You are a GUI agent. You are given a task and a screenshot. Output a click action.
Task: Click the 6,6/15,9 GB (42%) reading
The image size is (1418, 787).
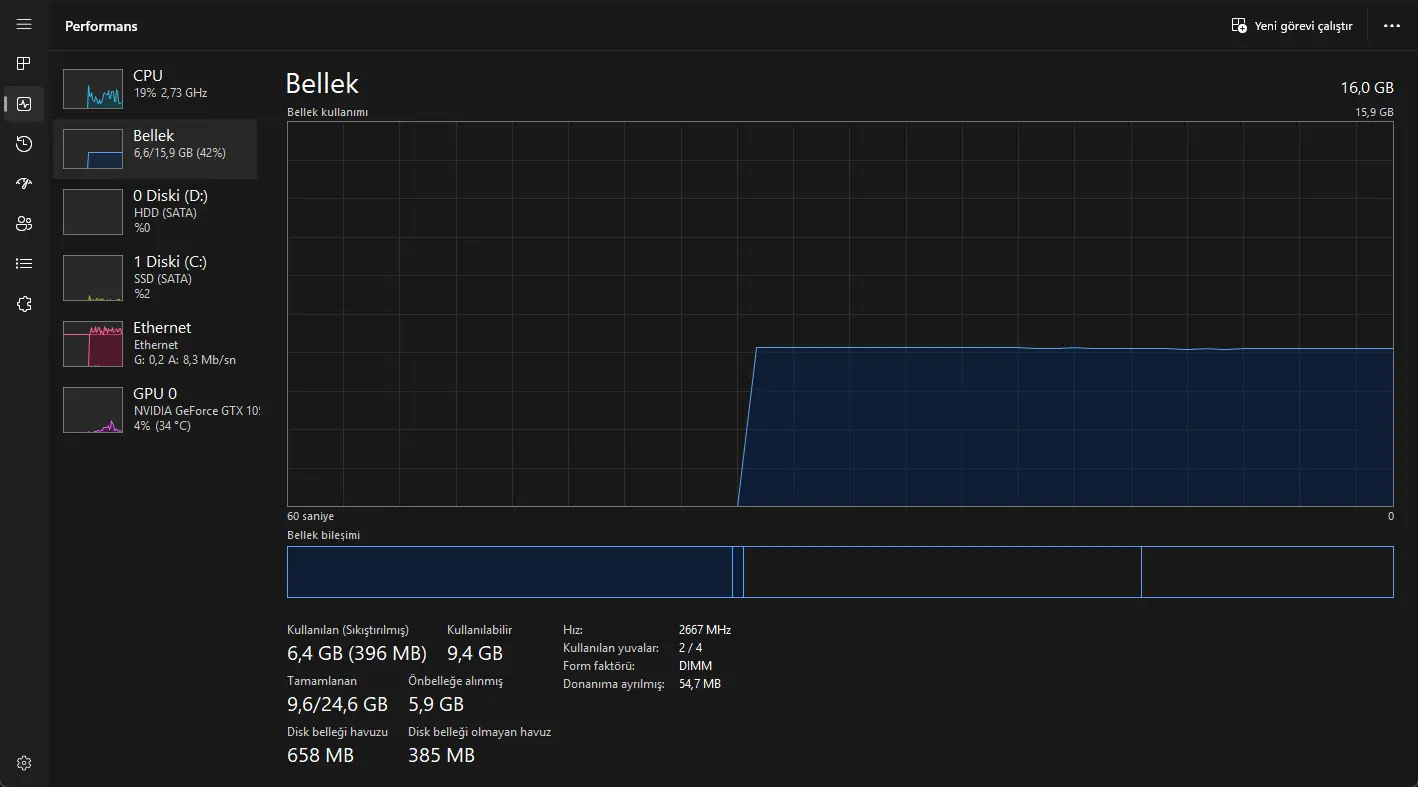[x=179, y=153]
